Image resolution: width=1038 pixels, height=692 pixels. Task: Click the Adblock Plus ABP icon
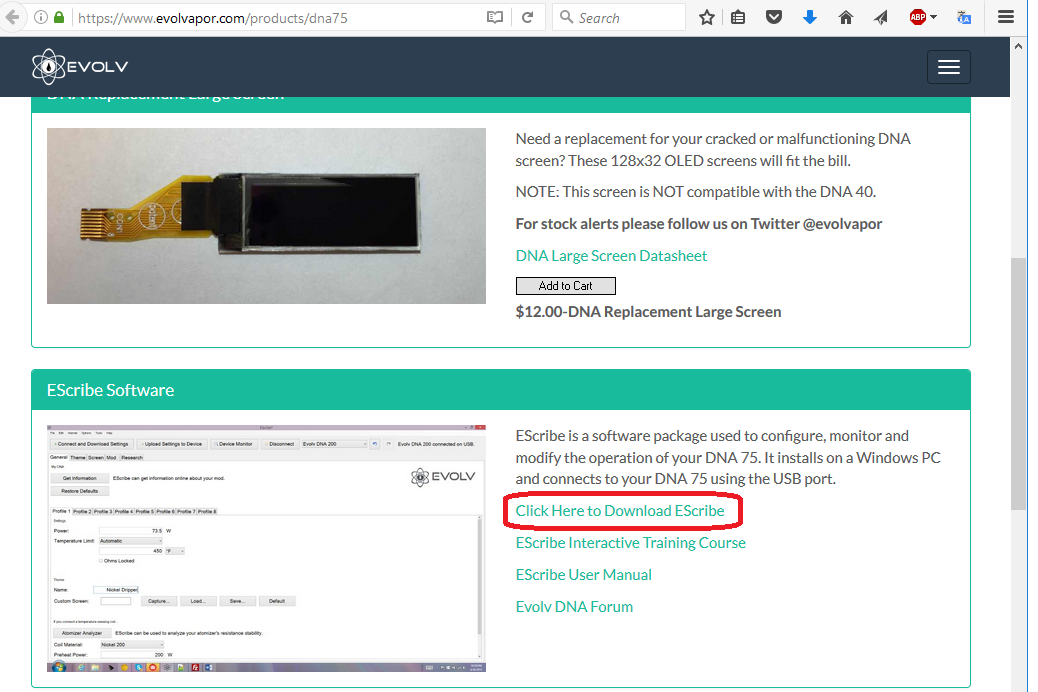click(x=917, y=18)
